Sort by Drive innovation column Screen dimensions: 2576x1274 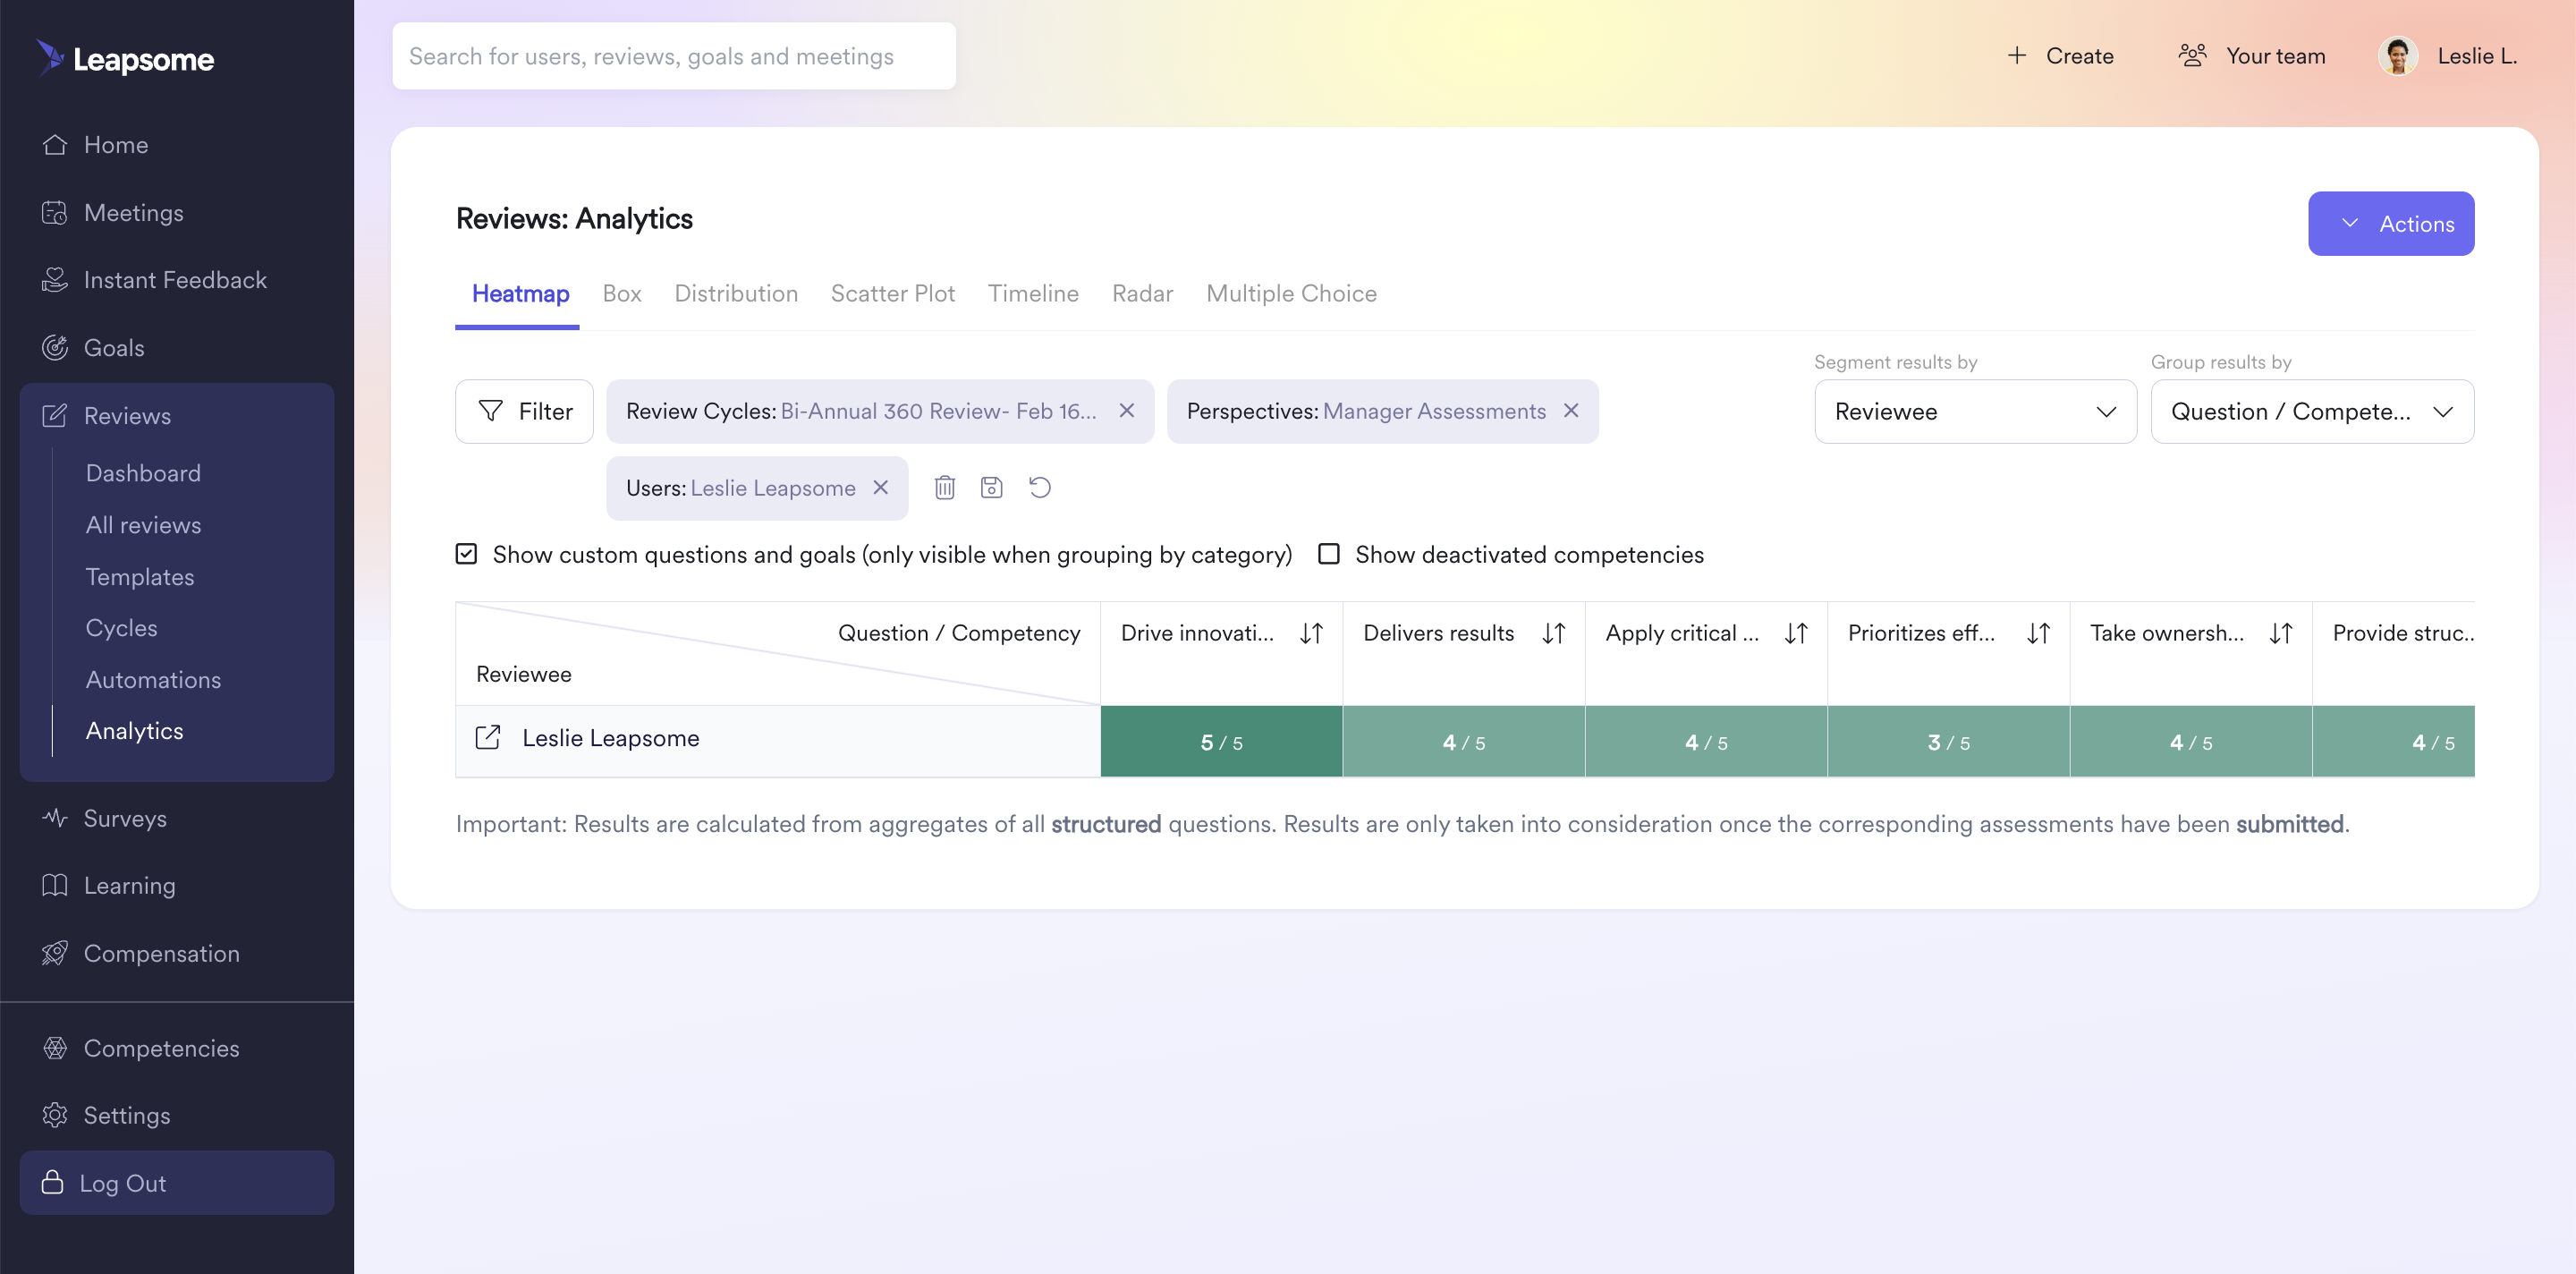tap(1311, 633)
